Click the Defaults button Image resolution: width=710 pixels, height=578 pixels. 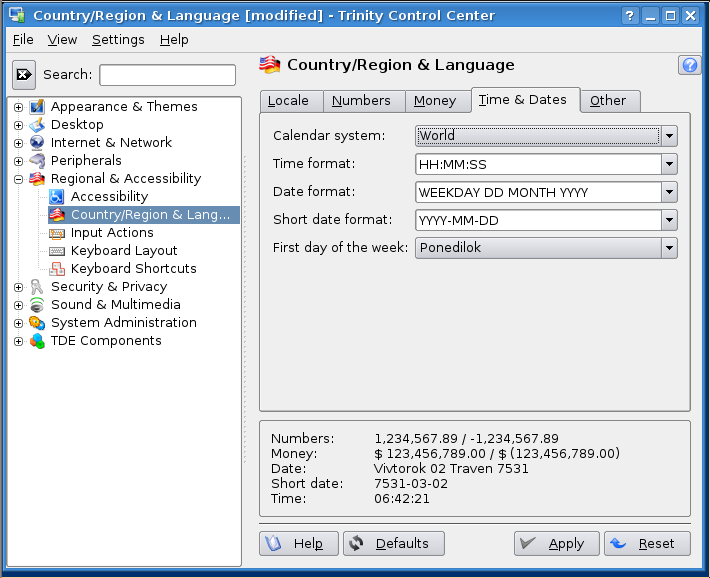click(394, 544)
